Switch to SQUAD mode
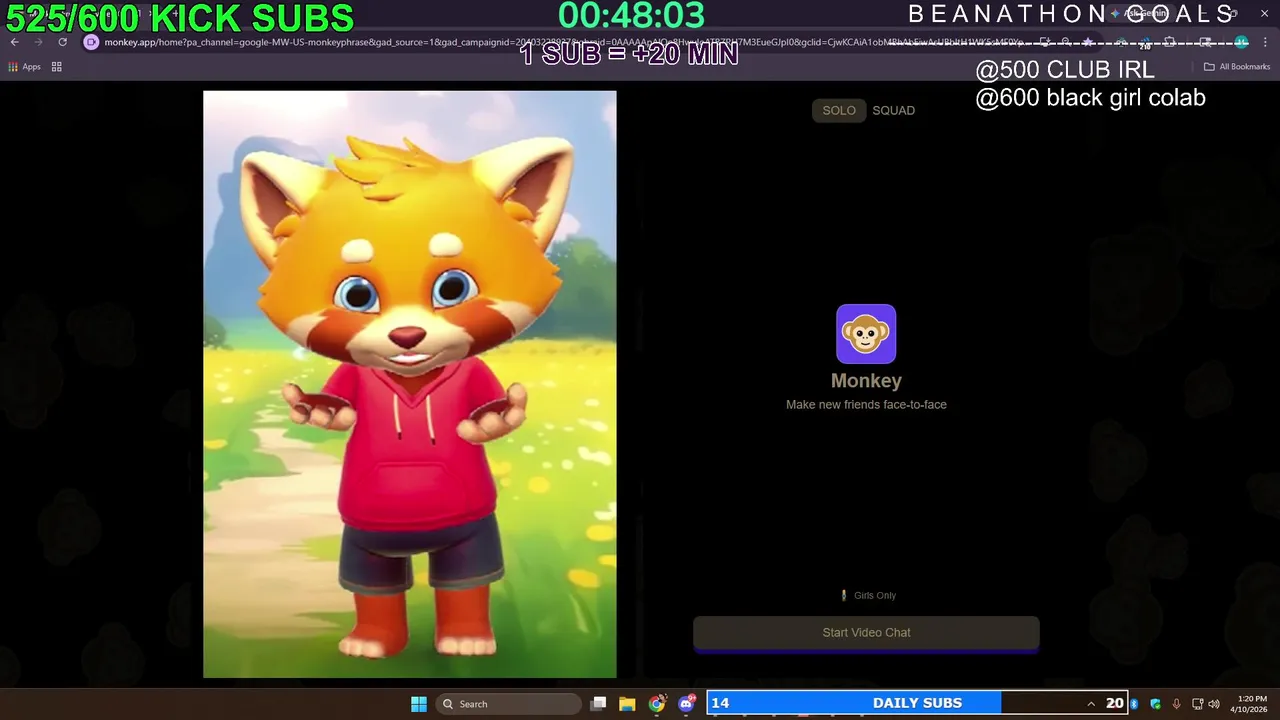This screenshot has height=720, width=1280. pyautogui.click(x=893, y=111)
